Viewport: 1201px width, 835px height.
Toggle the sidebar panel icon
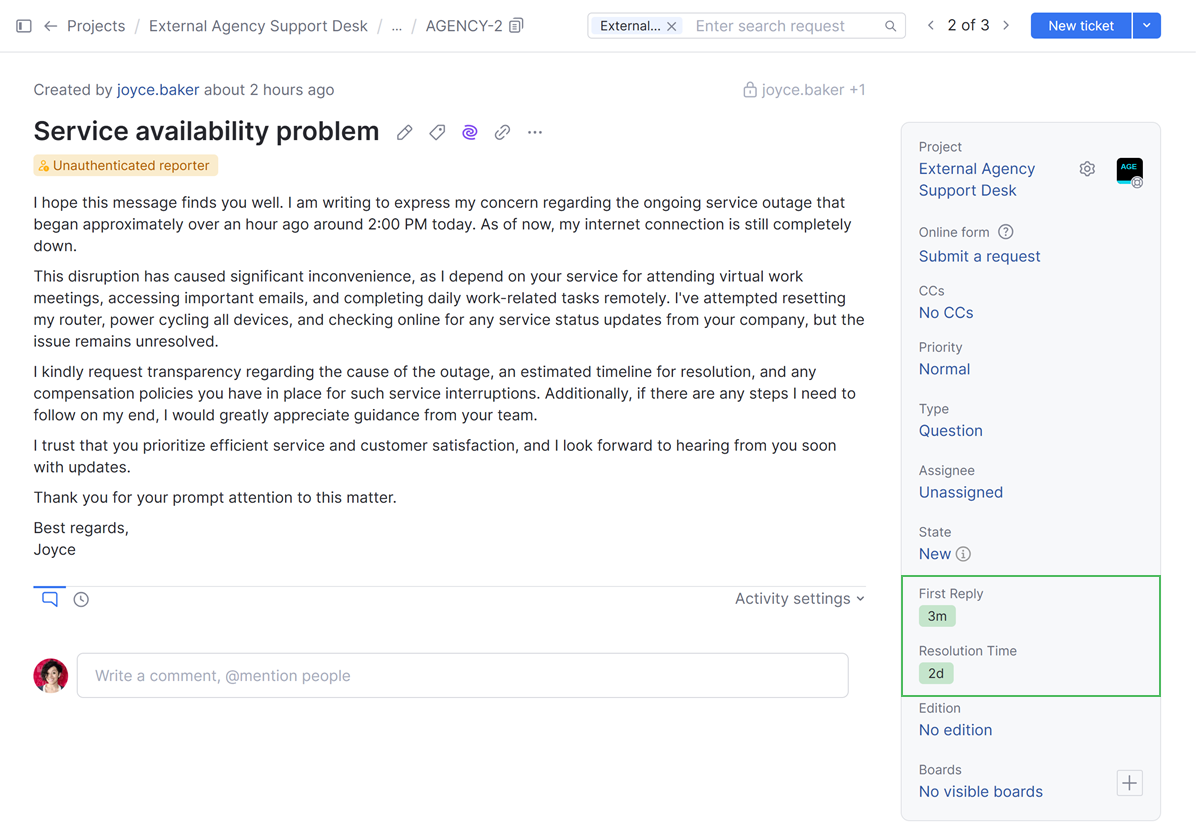click(x=24, y=26)
